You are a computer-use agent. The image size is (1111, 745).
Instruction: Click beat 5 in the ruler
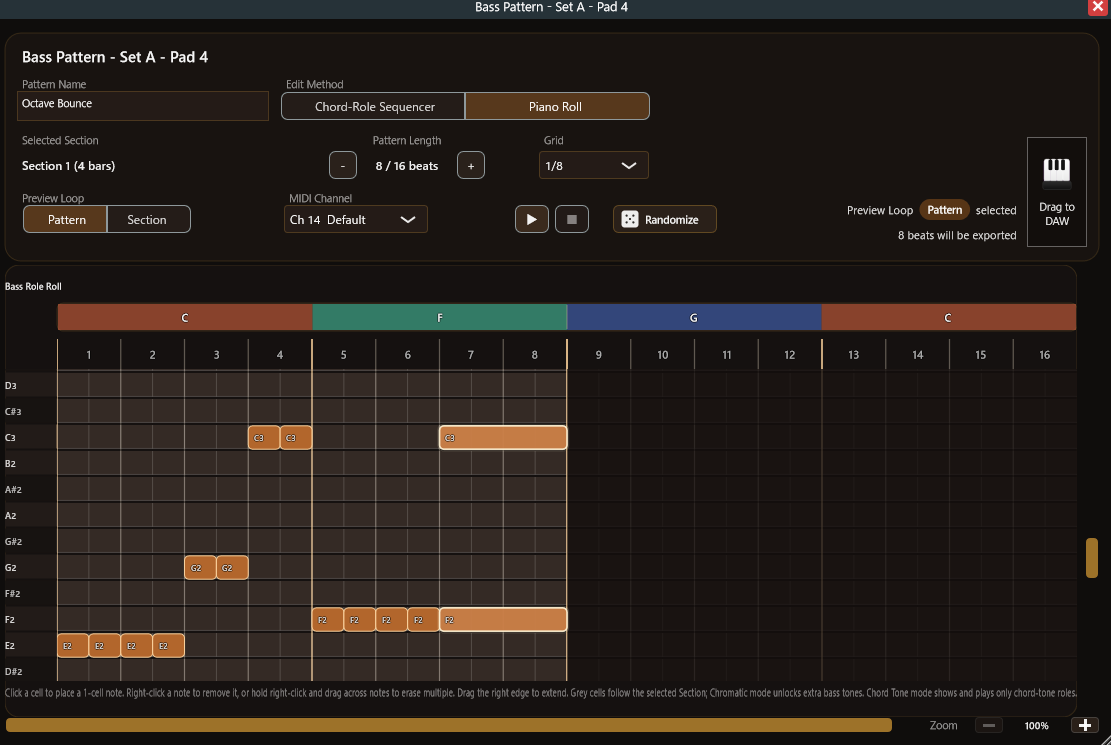pos(344,354)
